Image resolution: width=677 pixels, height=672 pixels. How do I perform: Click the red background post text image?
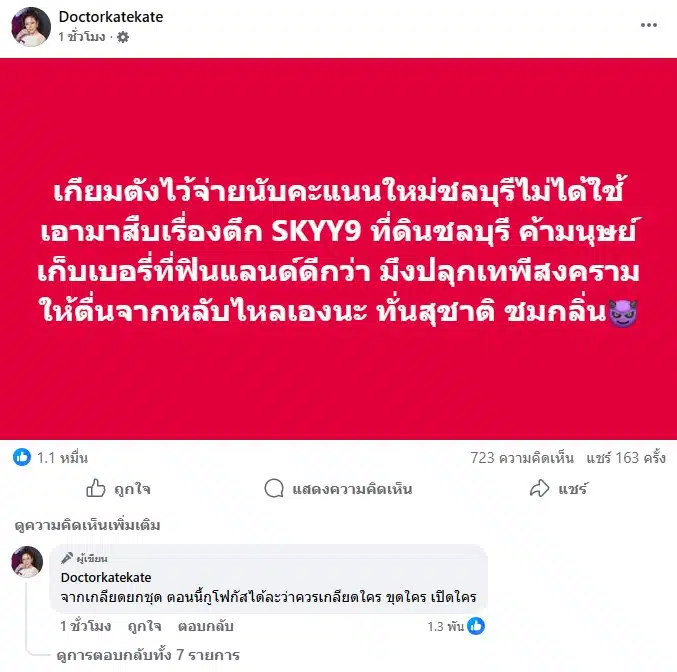338,249
